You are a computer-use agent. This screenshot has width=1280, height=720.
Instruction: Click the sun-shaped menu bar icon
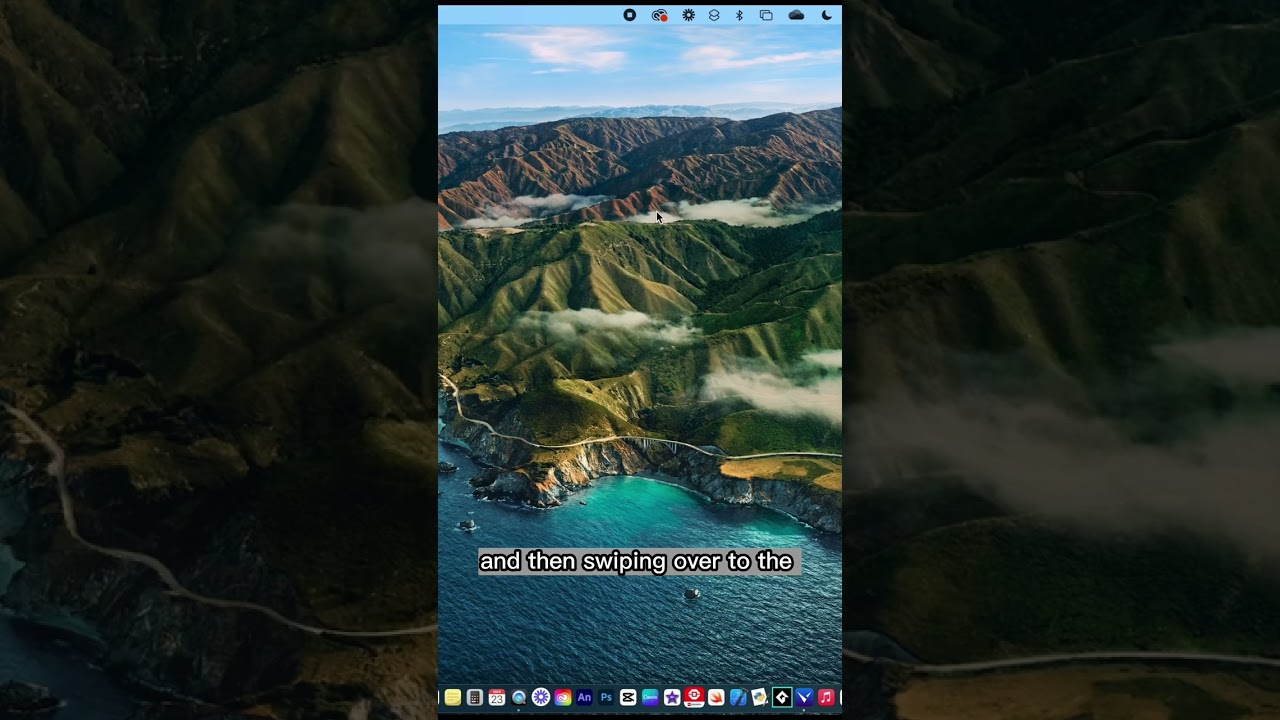click(688, 15)
